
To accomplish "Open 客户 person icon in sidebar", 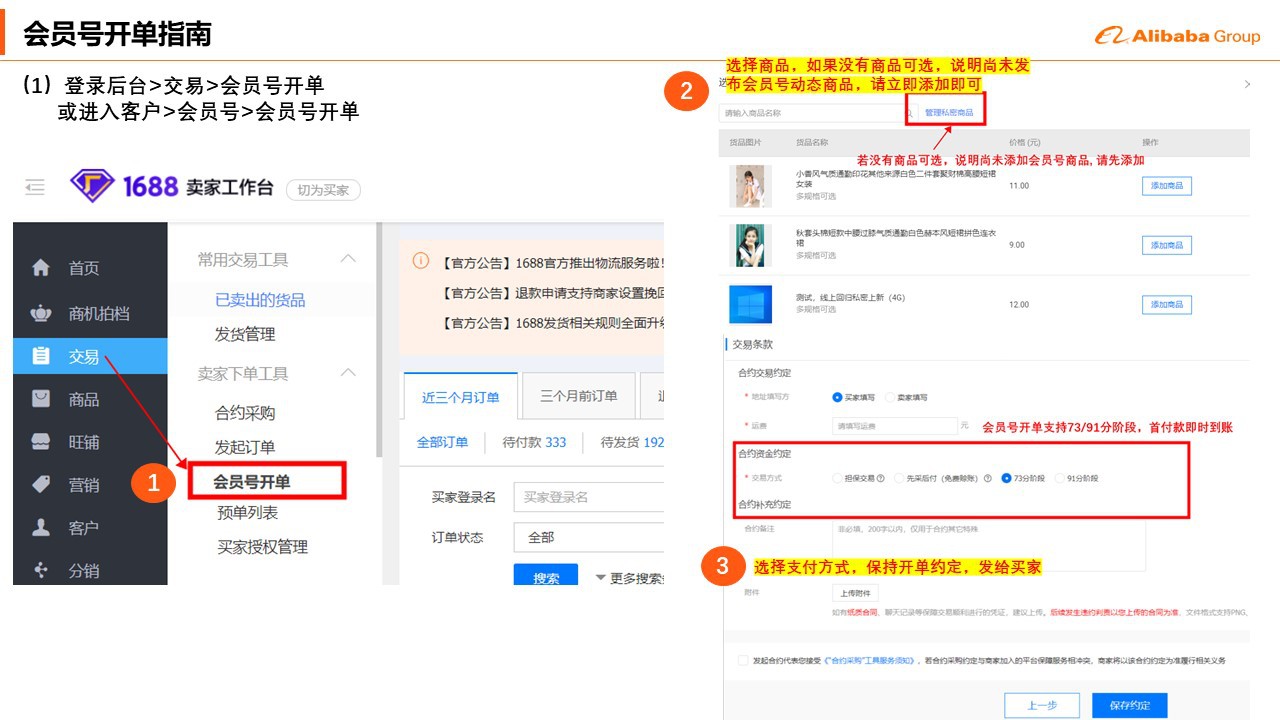I will [41, 528].
